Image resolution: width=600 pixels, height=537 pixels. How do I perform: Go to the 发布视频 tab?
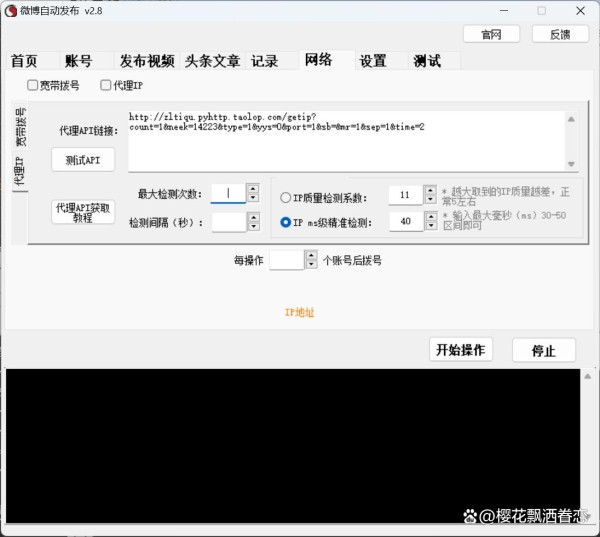coord(147,61)
